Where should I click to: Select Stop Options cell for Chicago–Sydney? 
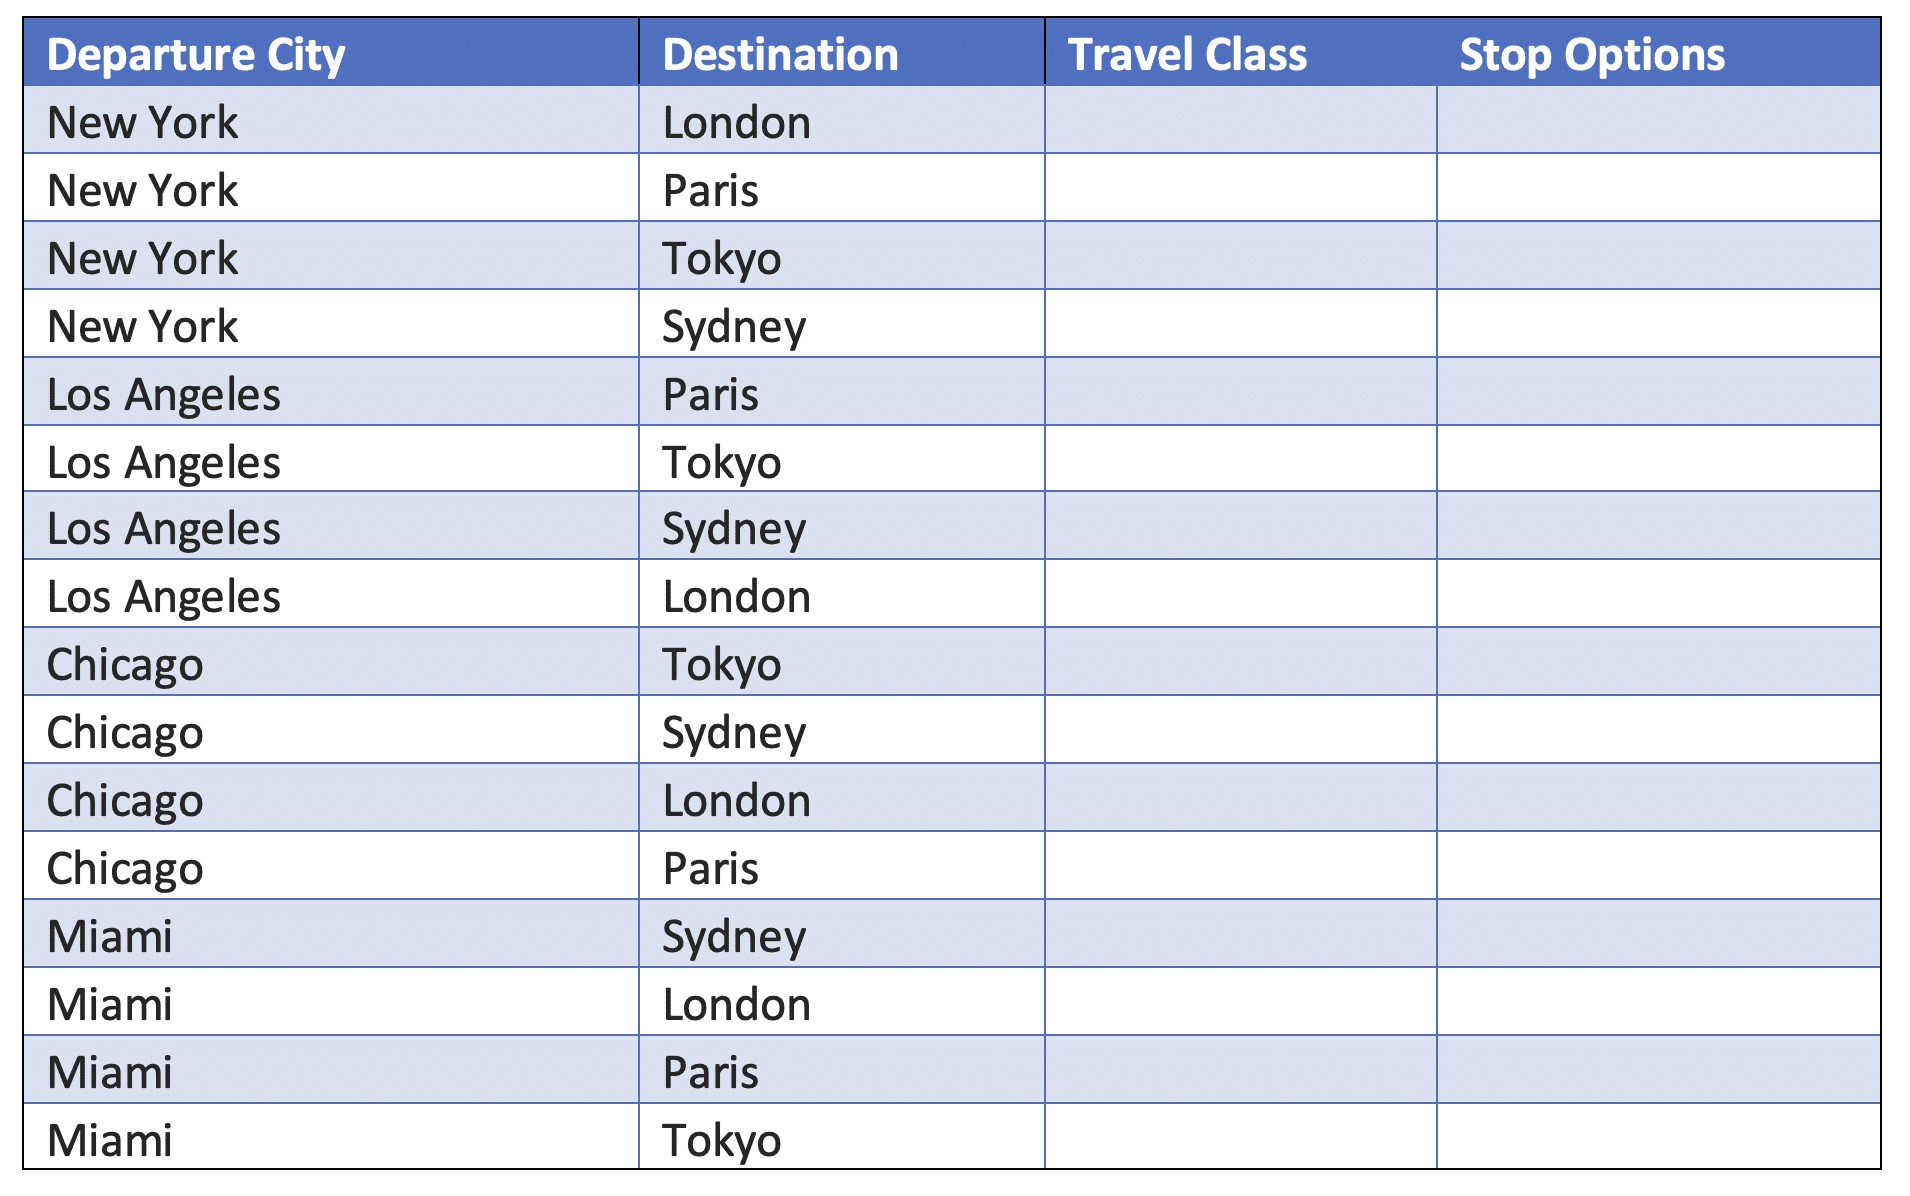(x=1658, y=730)
